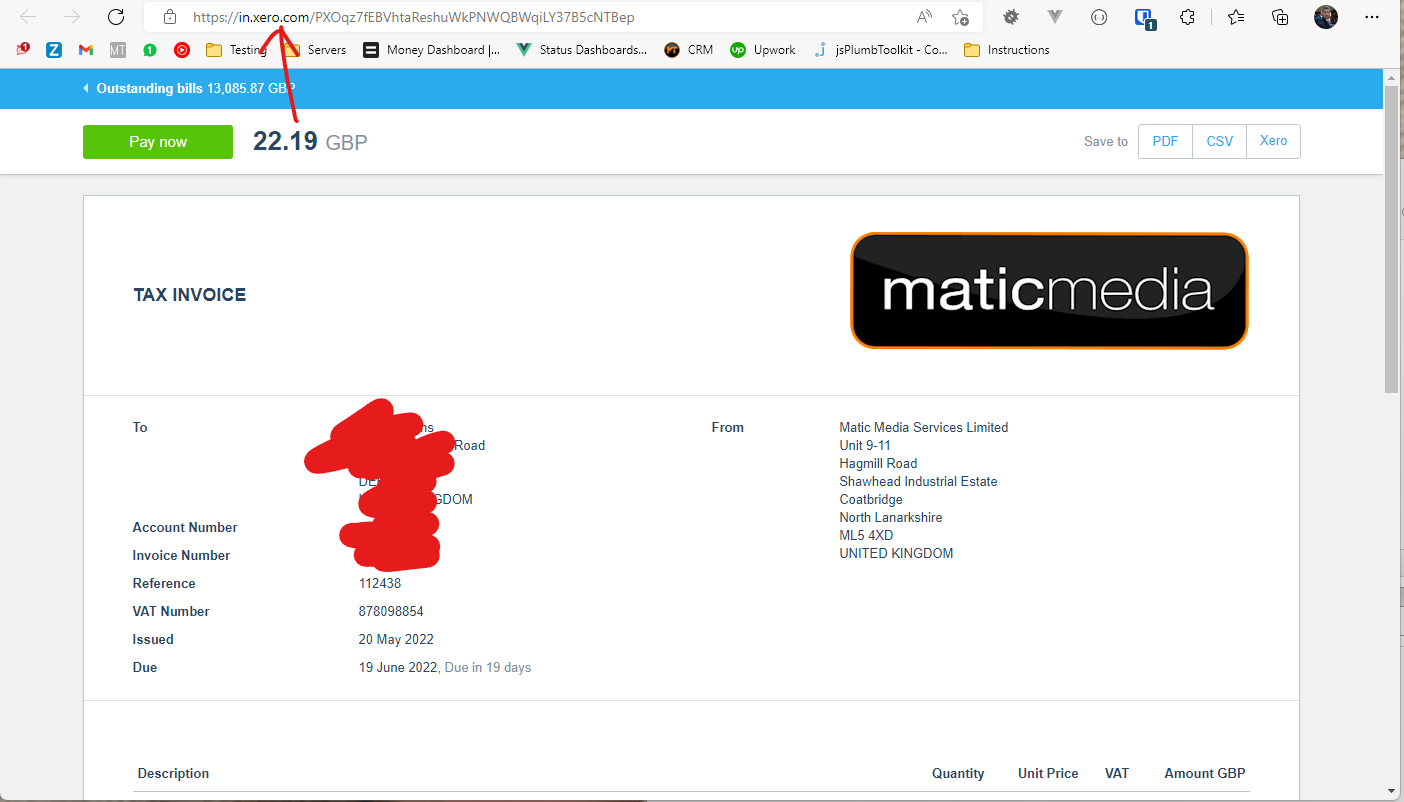Click the Matic Media Services Limited text
Screen dimensions: 1404x802
coord(924,427)
